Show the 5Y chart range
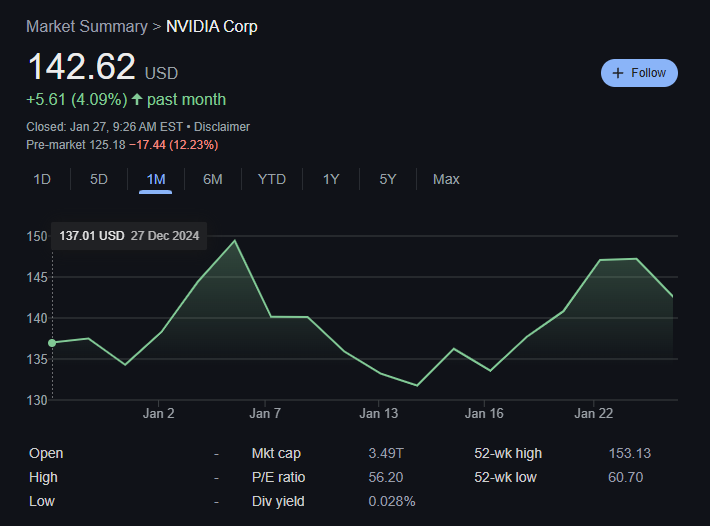 388,179
